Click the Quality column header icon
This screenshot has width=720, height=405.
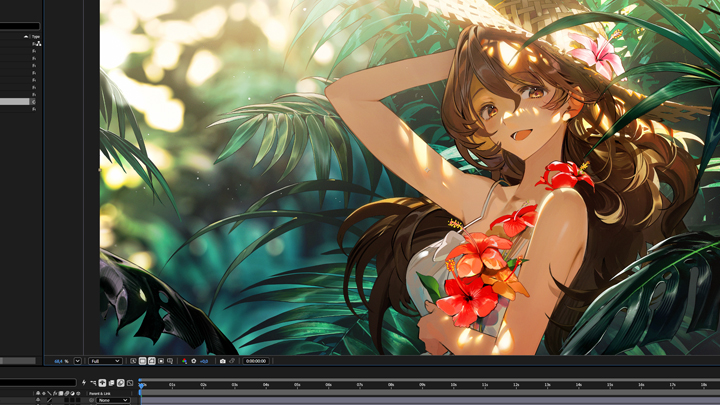coord(49,393)
